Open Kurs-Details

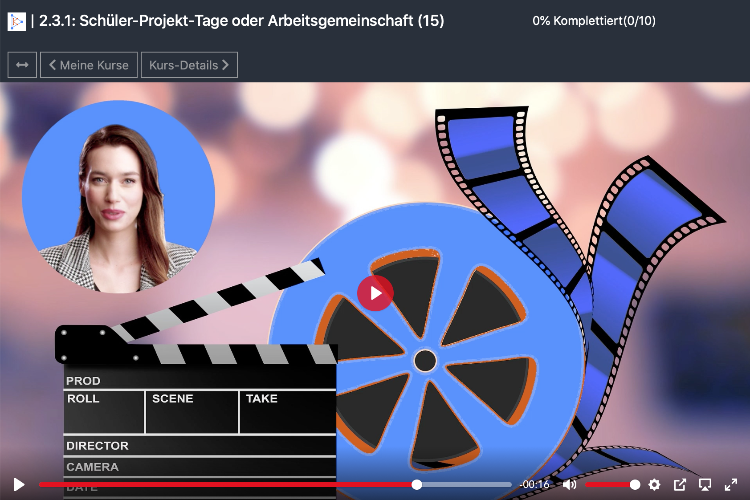coord(189,65)
